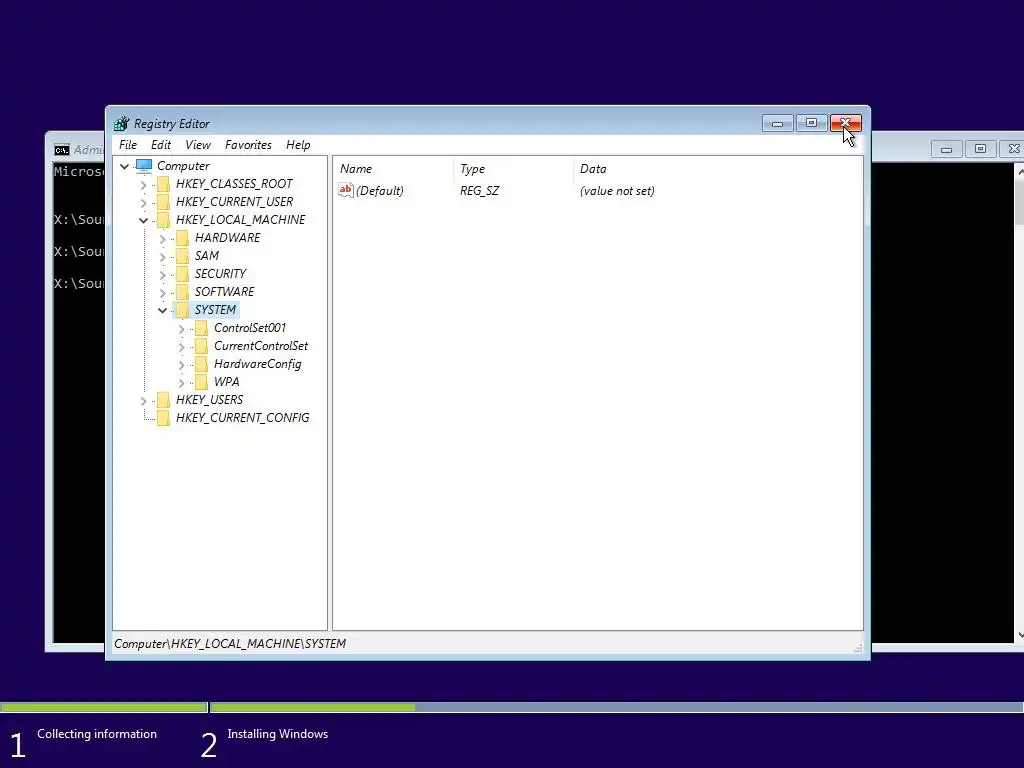Click the Installing Windows progress bar
The width and height of the screenshot is (1024, 768).
[x=617, y=707]
